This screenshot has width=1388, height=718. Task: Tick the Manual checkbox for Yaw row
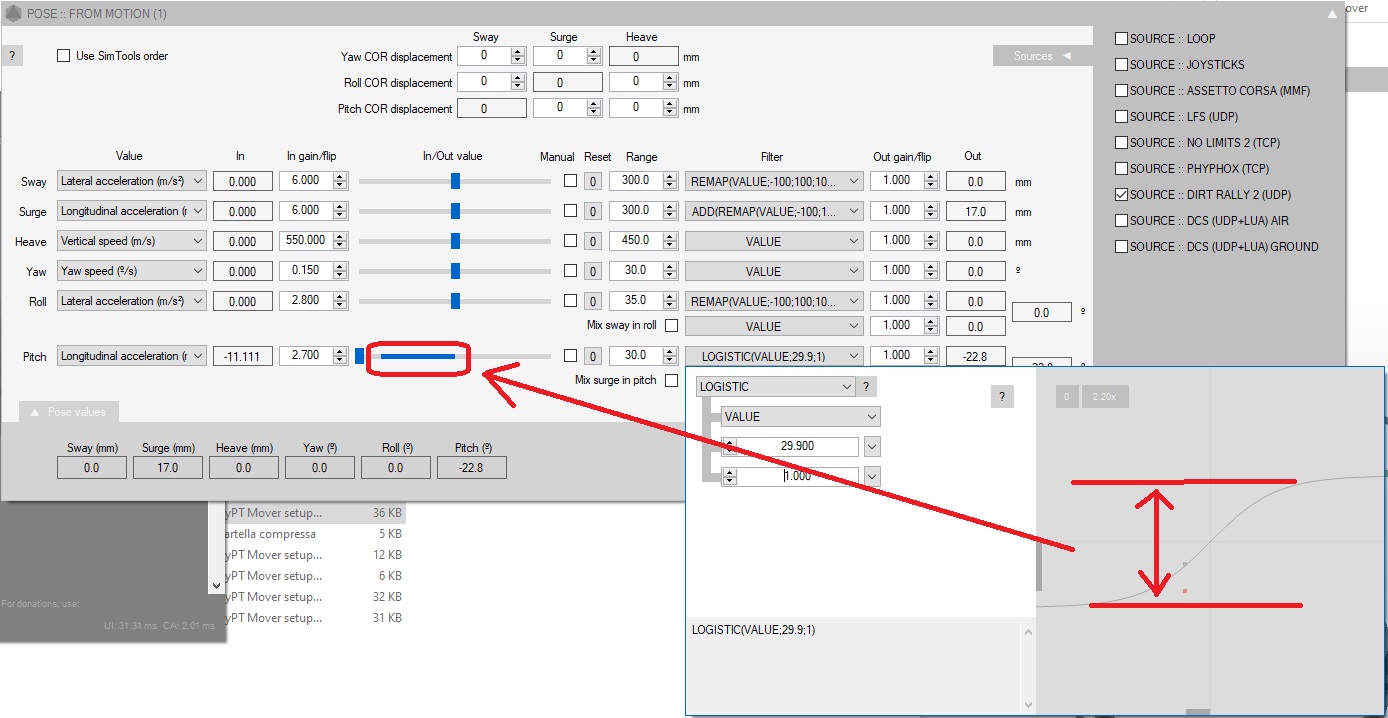(x=570, y=271)
